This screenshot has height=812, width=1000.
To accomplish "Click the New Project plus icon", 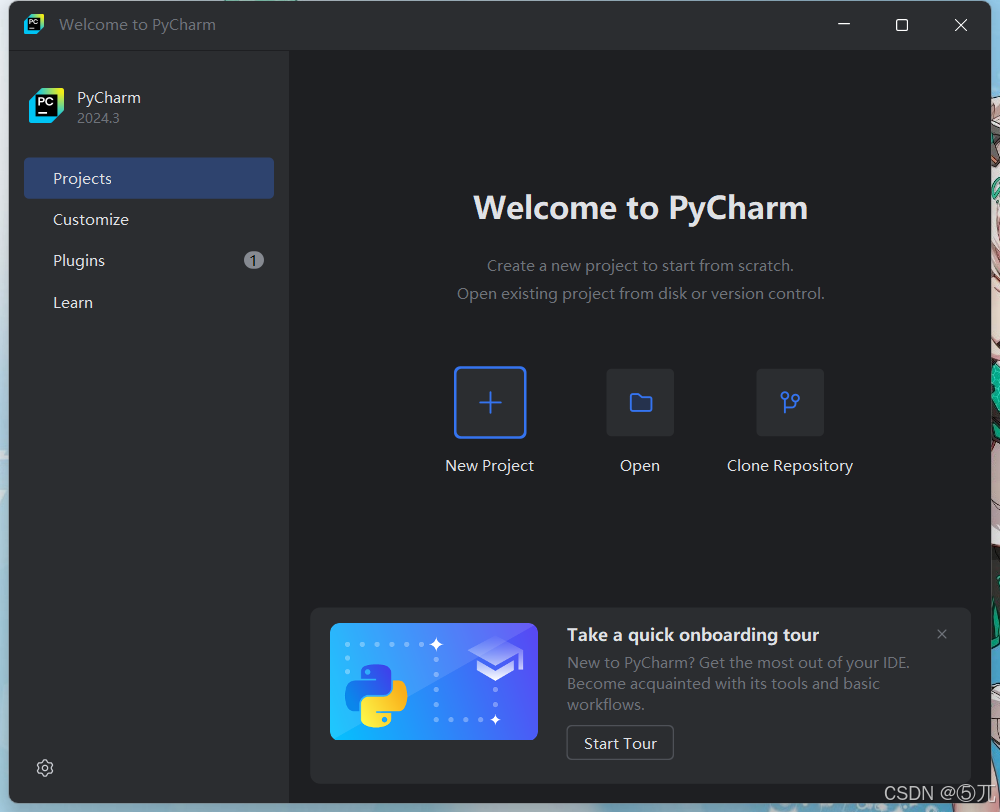I will tap(490, 402).
